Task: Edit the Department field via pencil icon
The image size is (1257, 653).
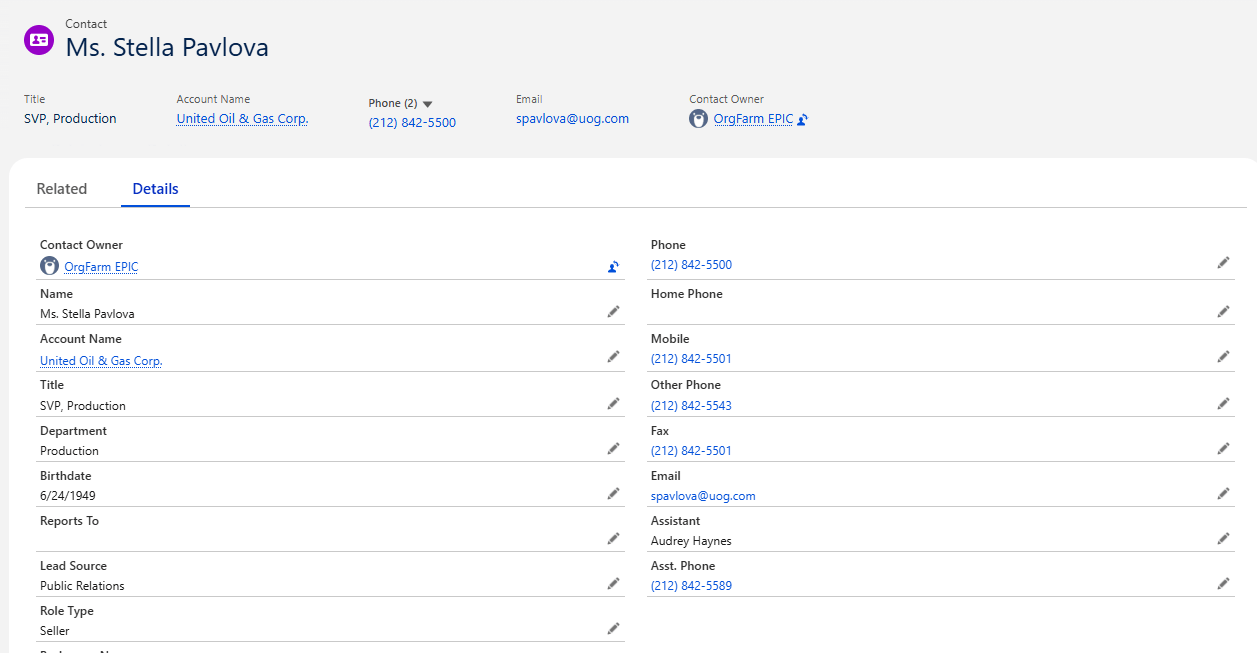Action: [x=613, y=448]
